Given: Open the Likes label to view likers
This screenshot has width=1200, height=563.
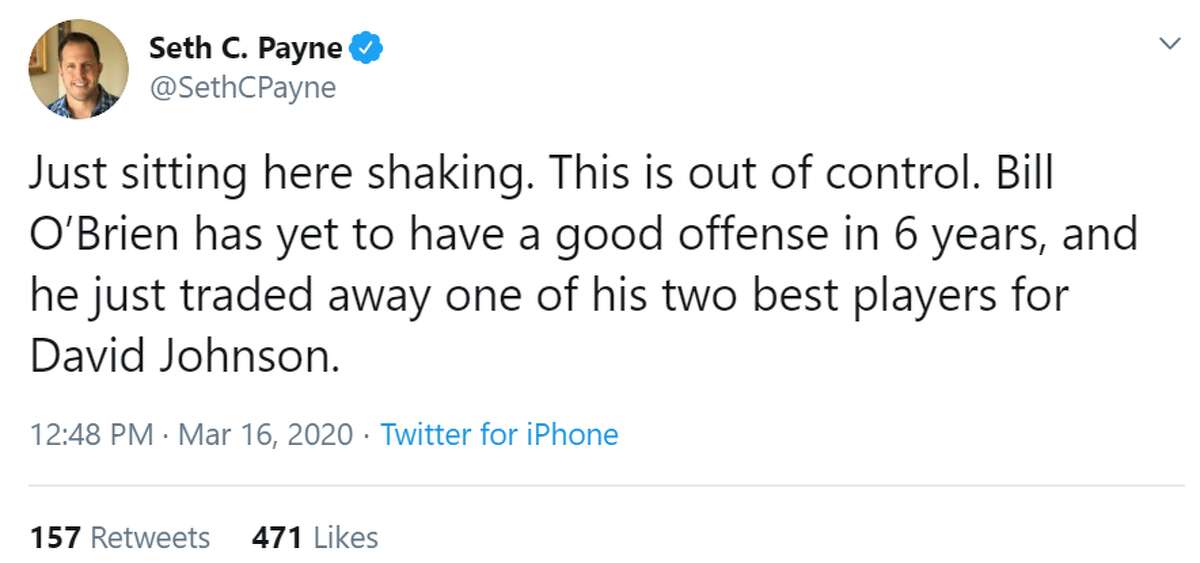Looking at the screenshot, I should coord(345,537).
